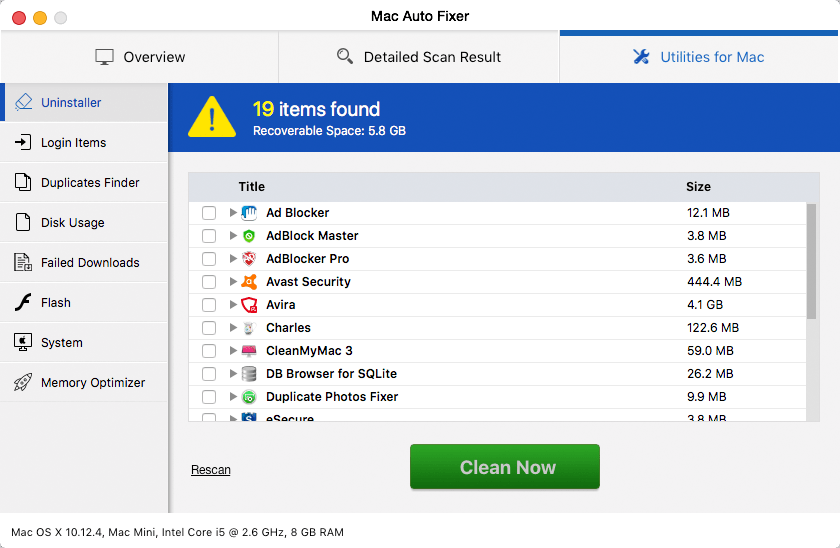The width and height of the screenshot is (840, 548).
Task: Click the application list scrollbar thumb
Action: click(812, 261)
